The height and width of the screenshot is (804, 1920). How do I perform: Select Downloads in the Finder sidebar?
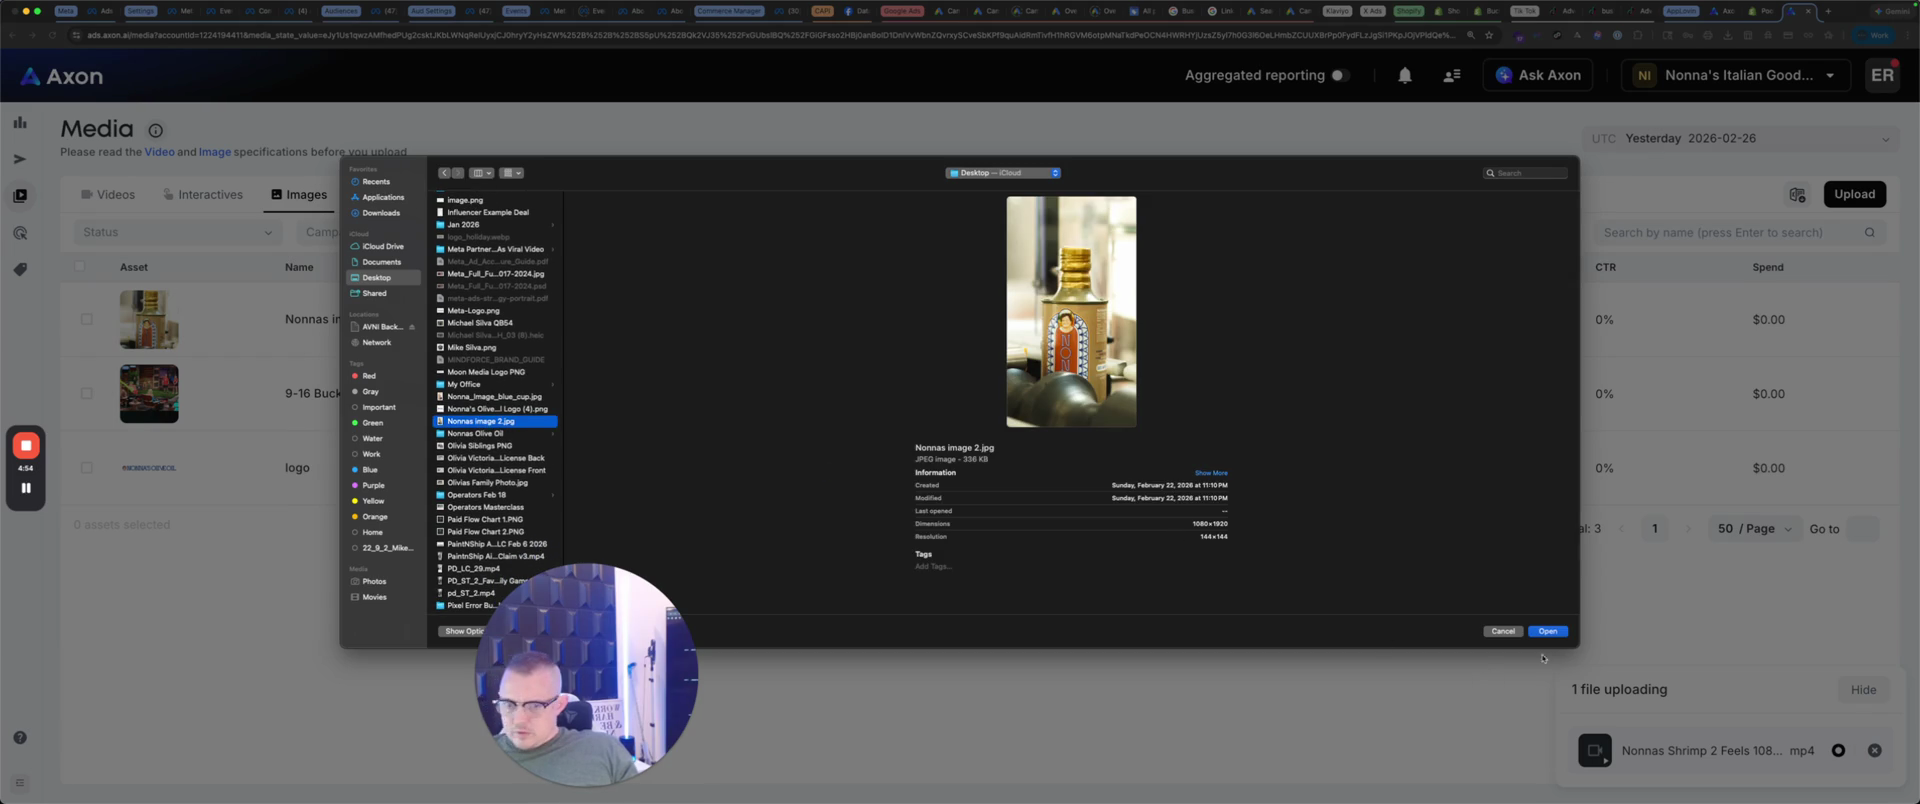tap(380, 213)
